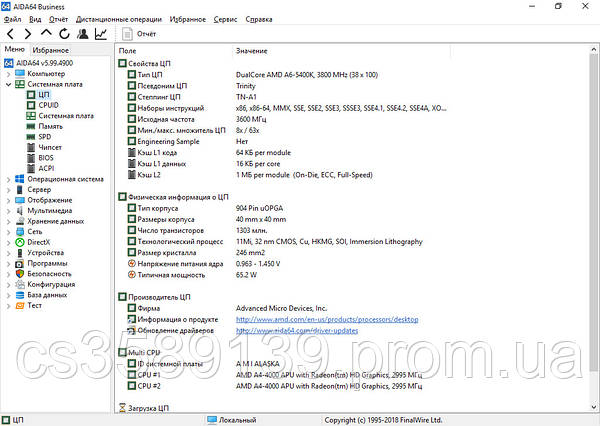Open the graph chart toolbar icon
The width and height of the screenshot is (600, 426).
pos(101,34)
